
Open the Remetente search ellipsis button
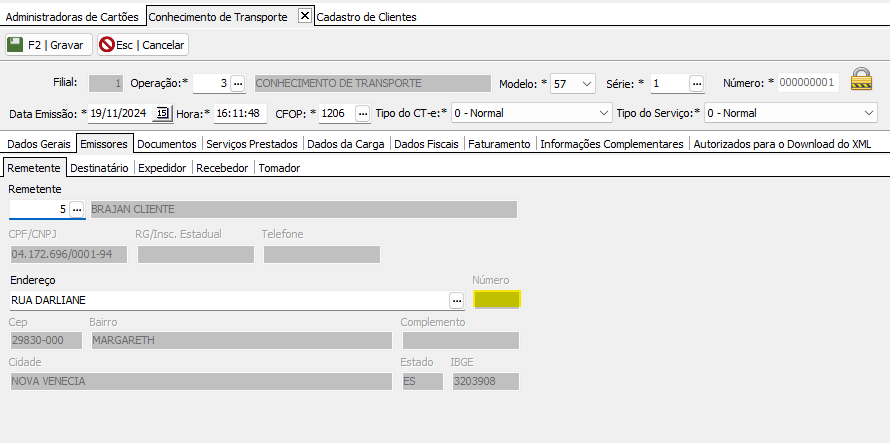pos(77,209)
